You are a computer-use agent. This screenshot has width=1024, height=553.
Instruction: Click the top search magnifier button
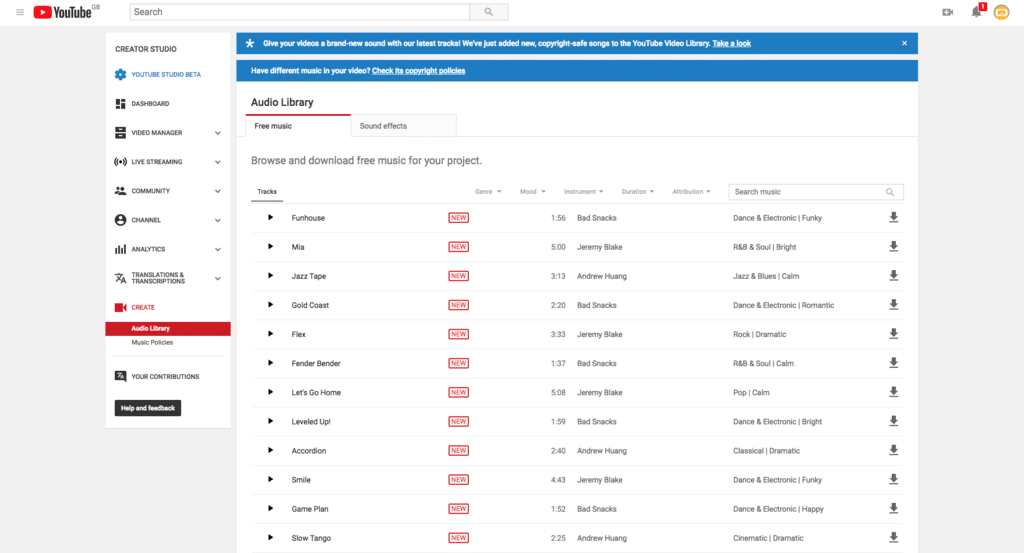point(488,12)
